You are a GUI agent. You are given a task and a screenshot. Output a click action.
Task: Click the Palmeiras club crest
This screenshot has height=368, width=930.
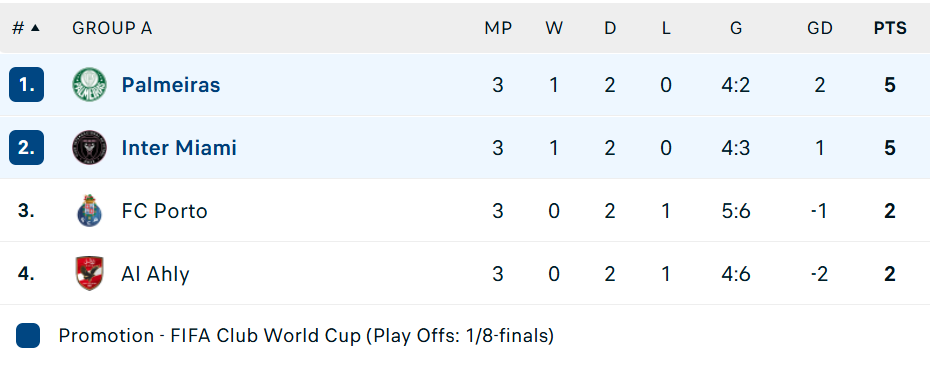pyautogui.click(x=90, y=85)
